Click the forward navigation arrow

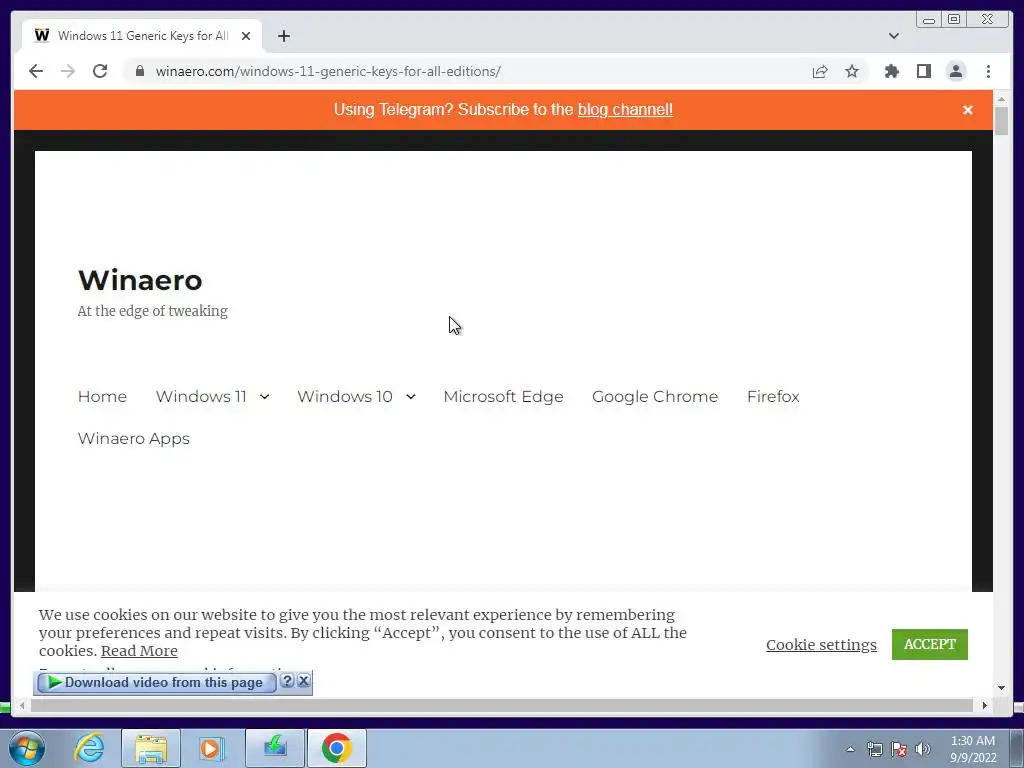tap(68, 71)
